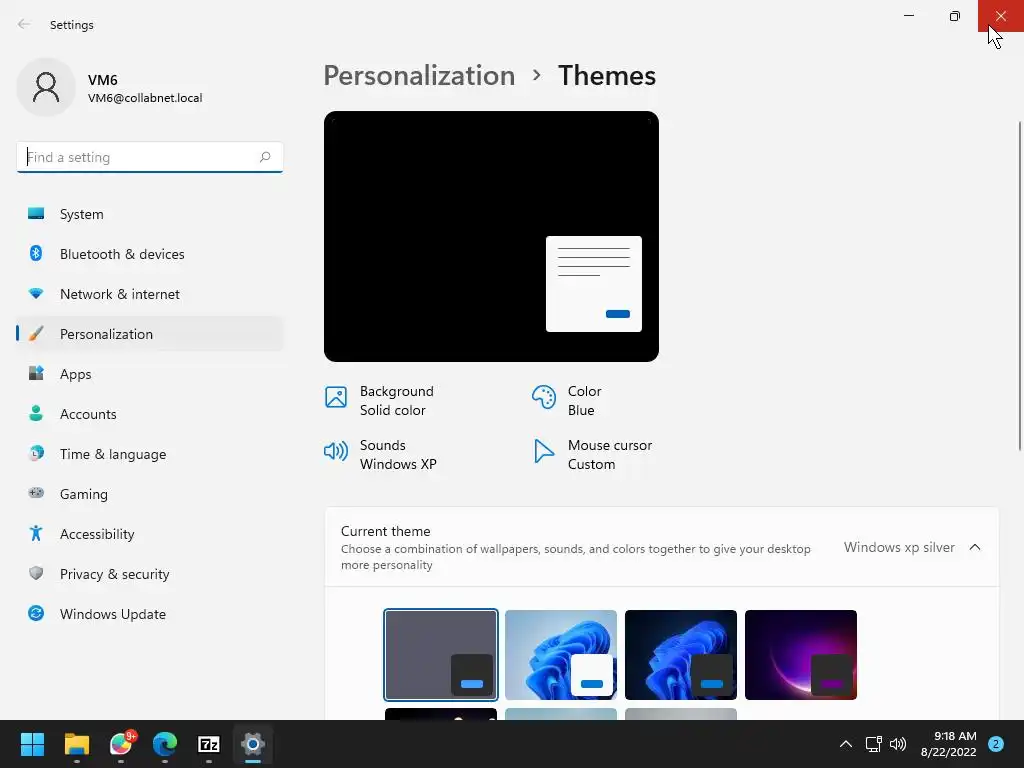Open the clock and date 9:18 AM
This screenshot has width=1024, height=768.
[x=948, y=744]
